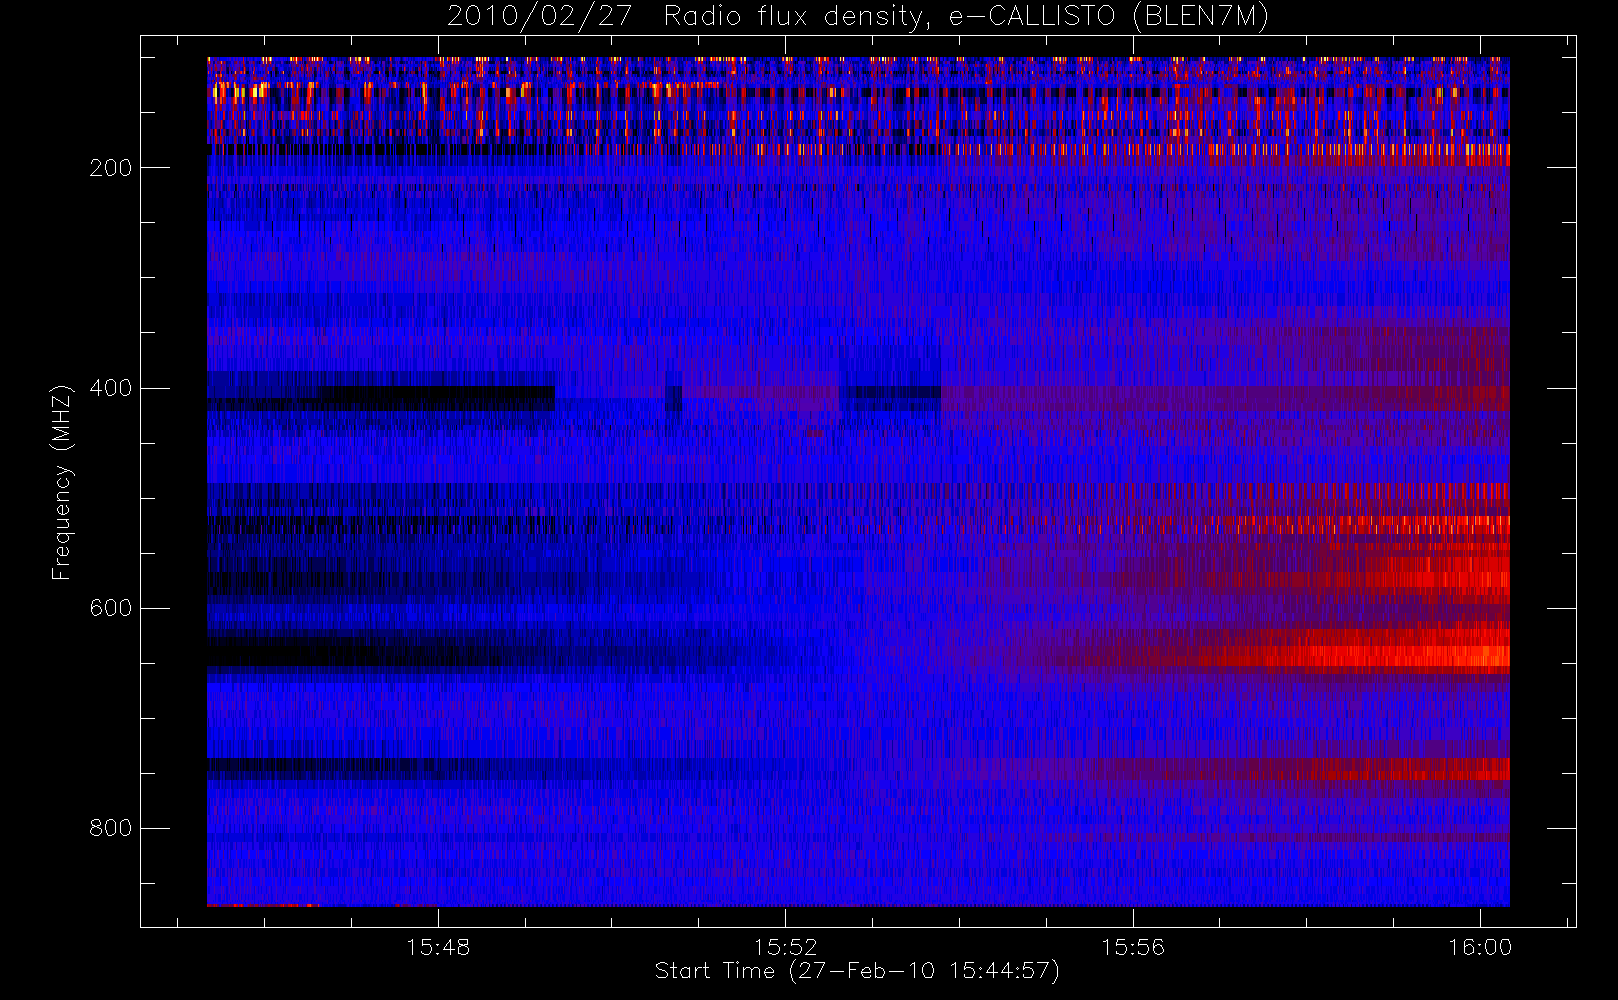Click the 800 frequency tick label
The height and width of the screenshot is (1000, 1618).
pos(111,828)
